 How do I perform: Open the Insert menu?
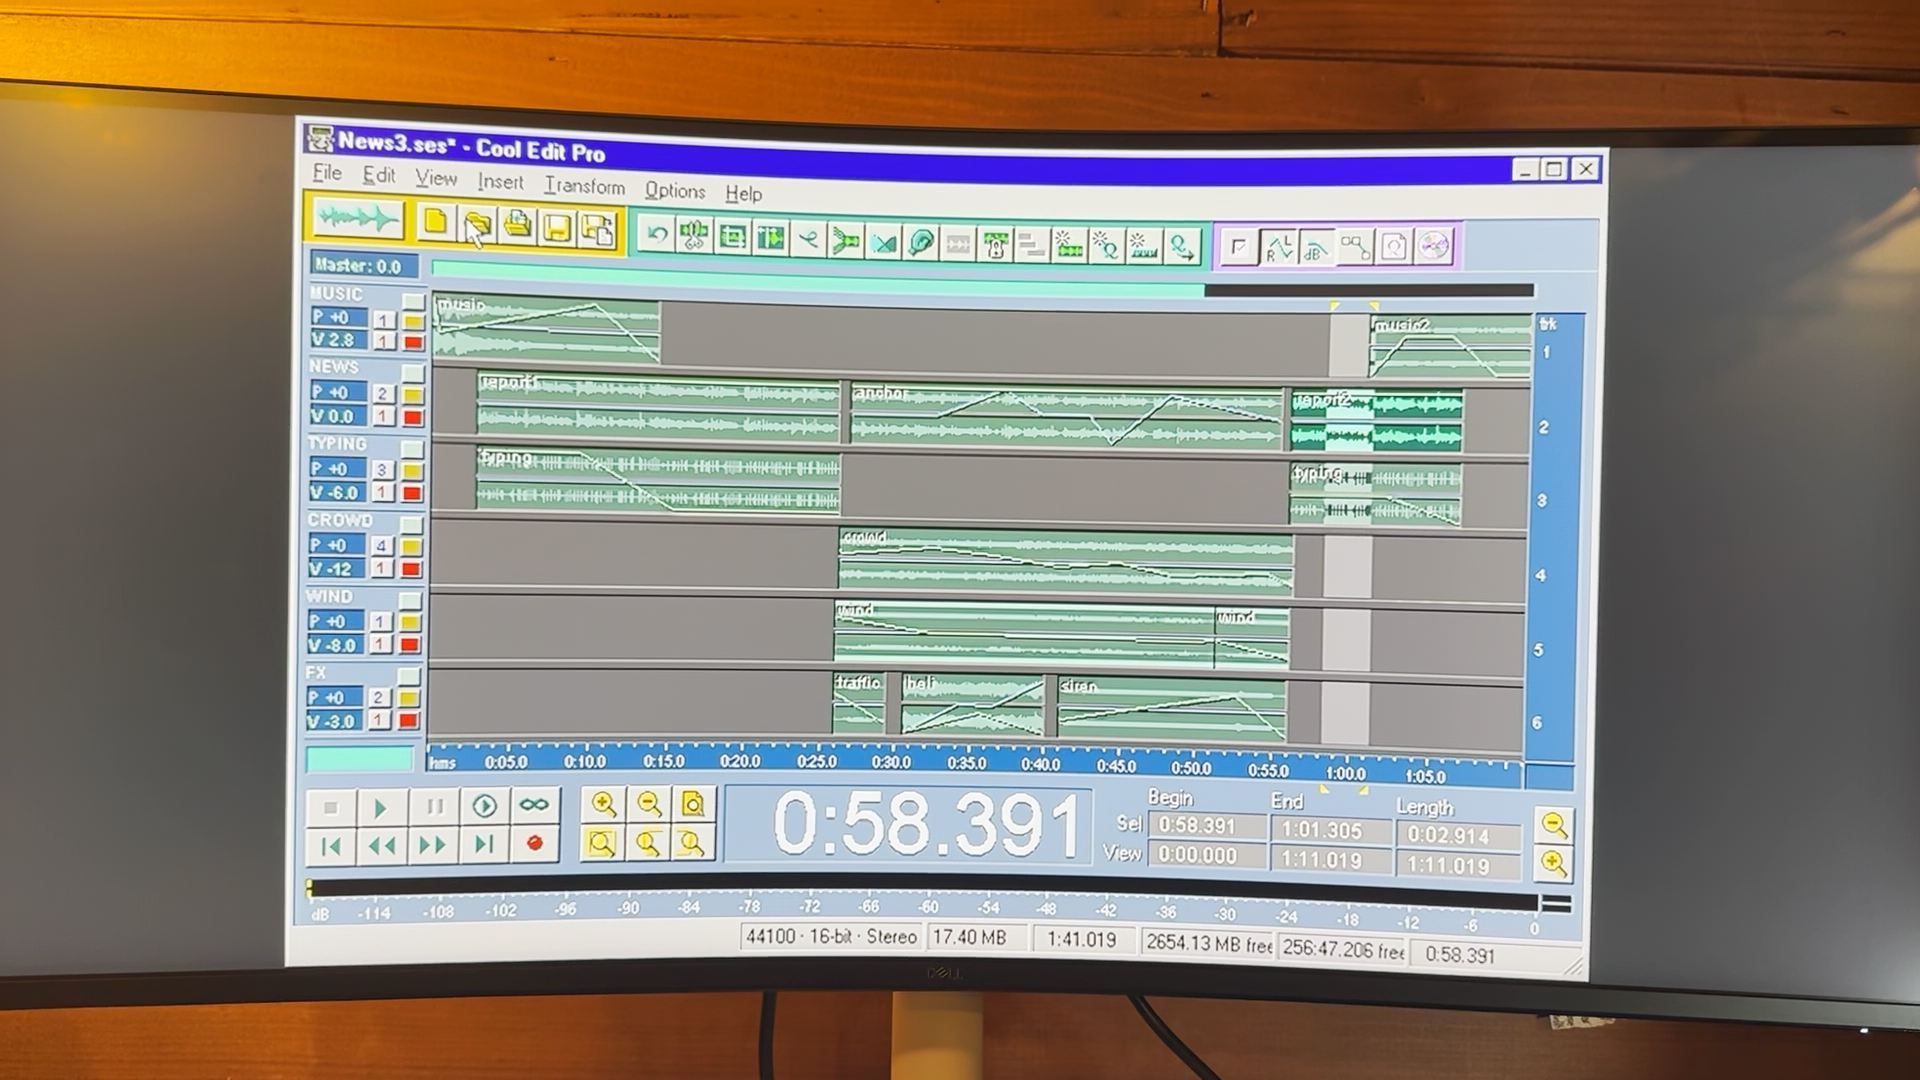[x=500, y=182]
